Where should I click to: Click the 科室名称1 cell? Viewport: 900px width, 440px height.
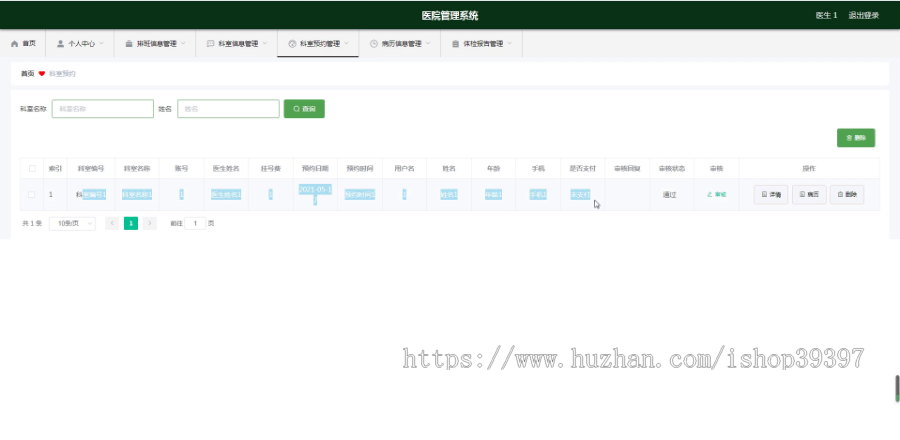coord(137,194)
